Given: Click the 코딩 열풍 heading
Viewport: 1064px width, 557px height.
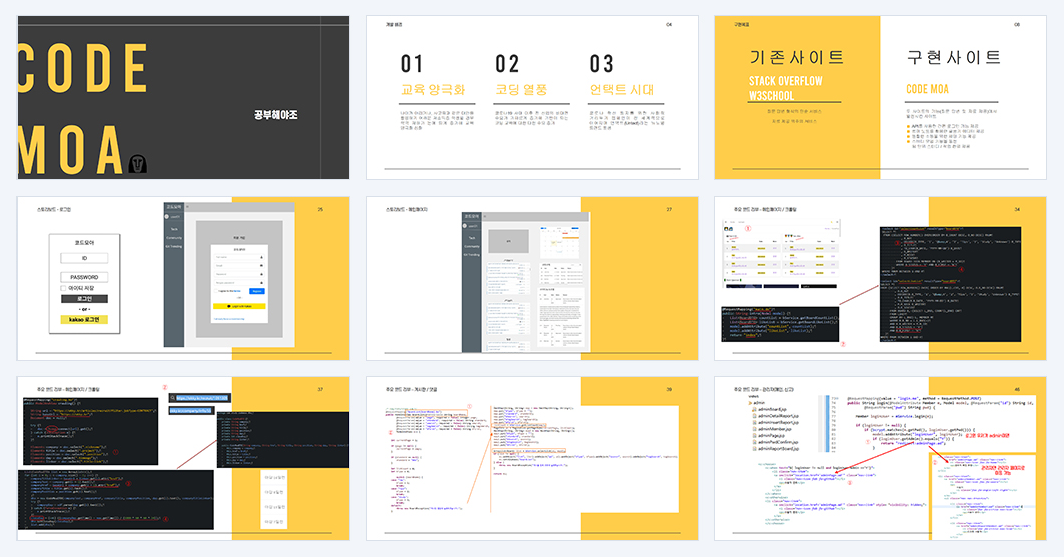Looking at the screenshot, I should [521, 90].
